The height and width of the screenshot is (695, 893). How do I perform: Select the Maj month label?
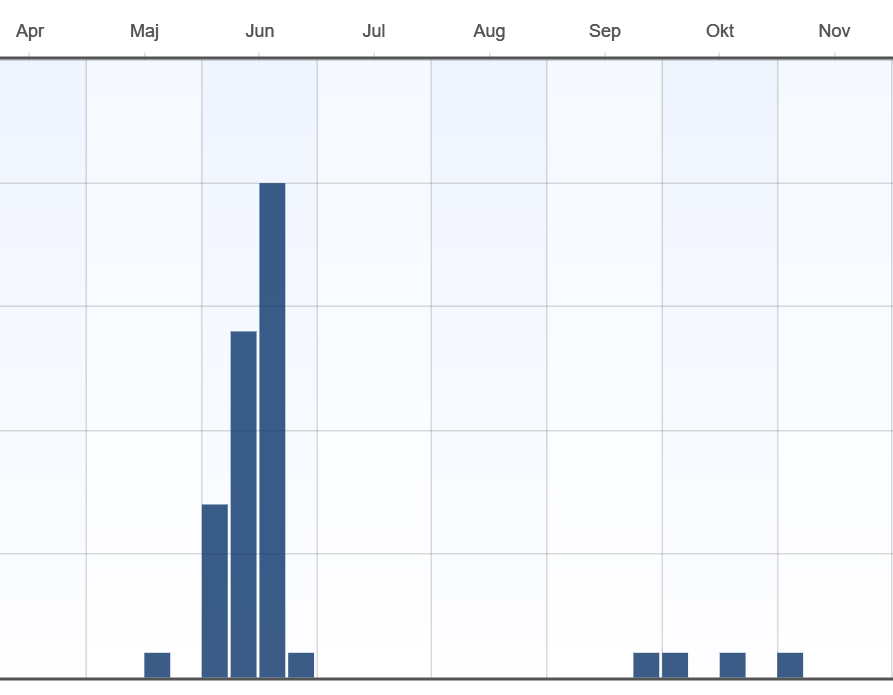[x=145, y=31]
